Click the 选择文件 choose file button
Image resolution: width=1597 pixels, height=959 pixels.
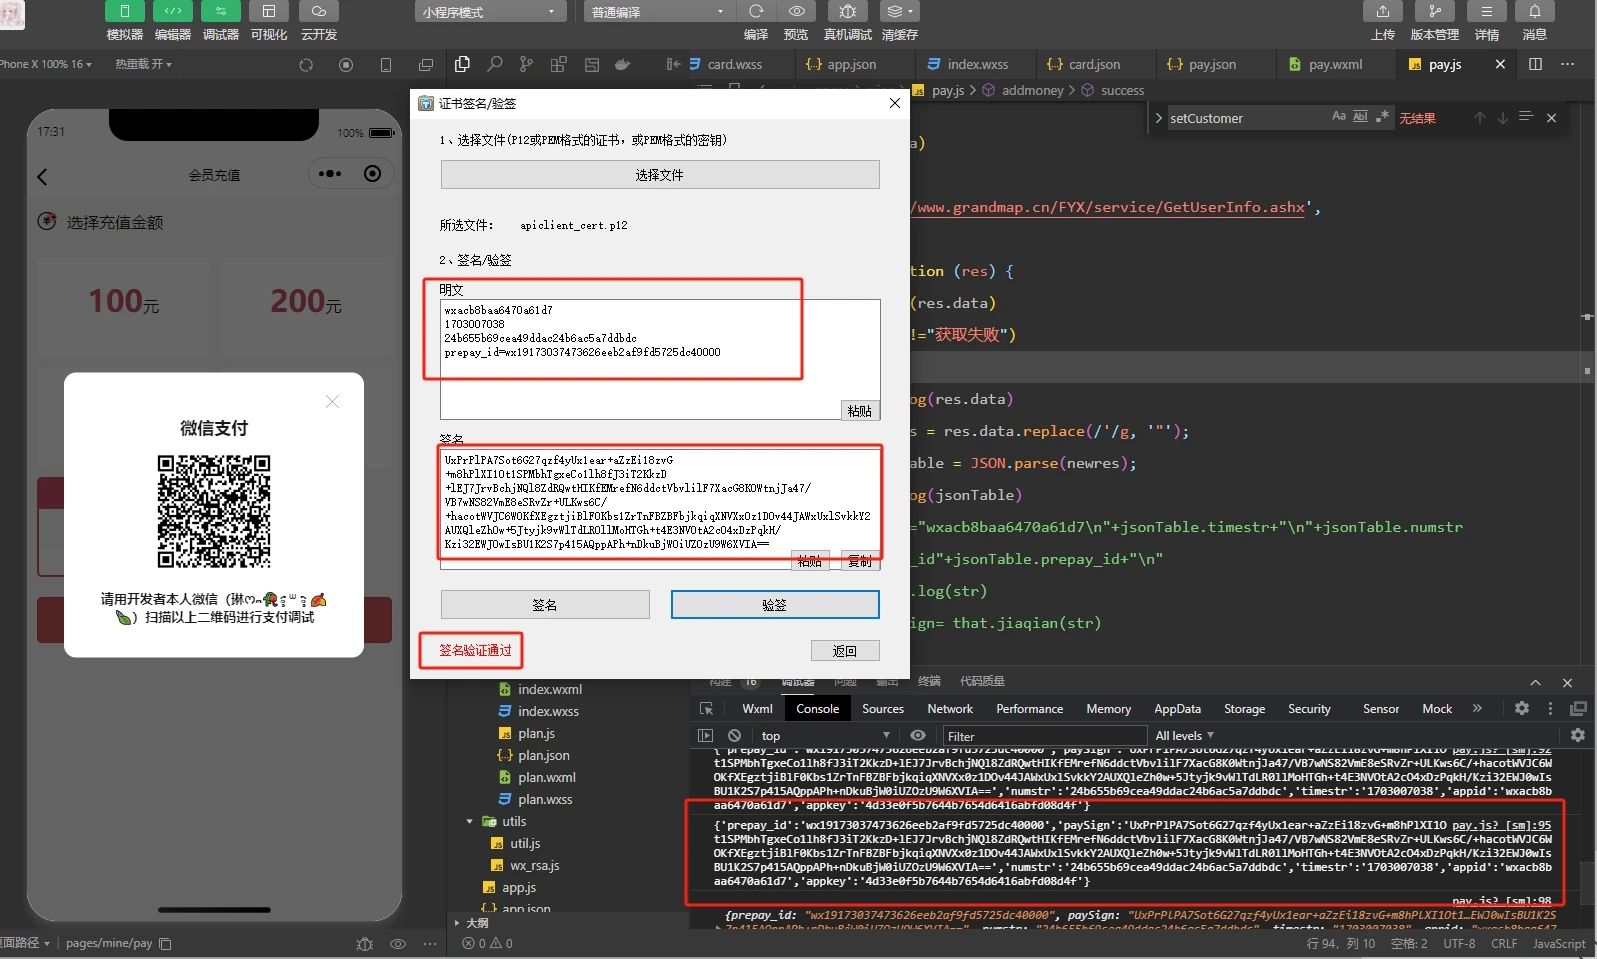click(x=660, y=175)
